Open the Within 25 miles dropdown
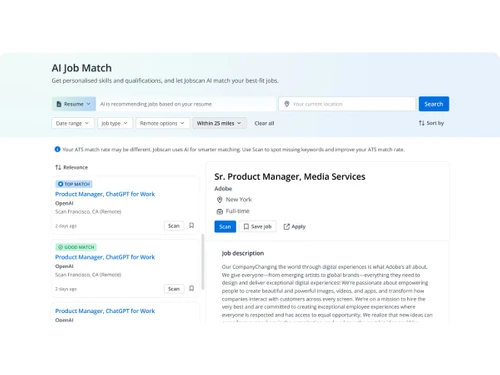 click(x=219, y=123)
